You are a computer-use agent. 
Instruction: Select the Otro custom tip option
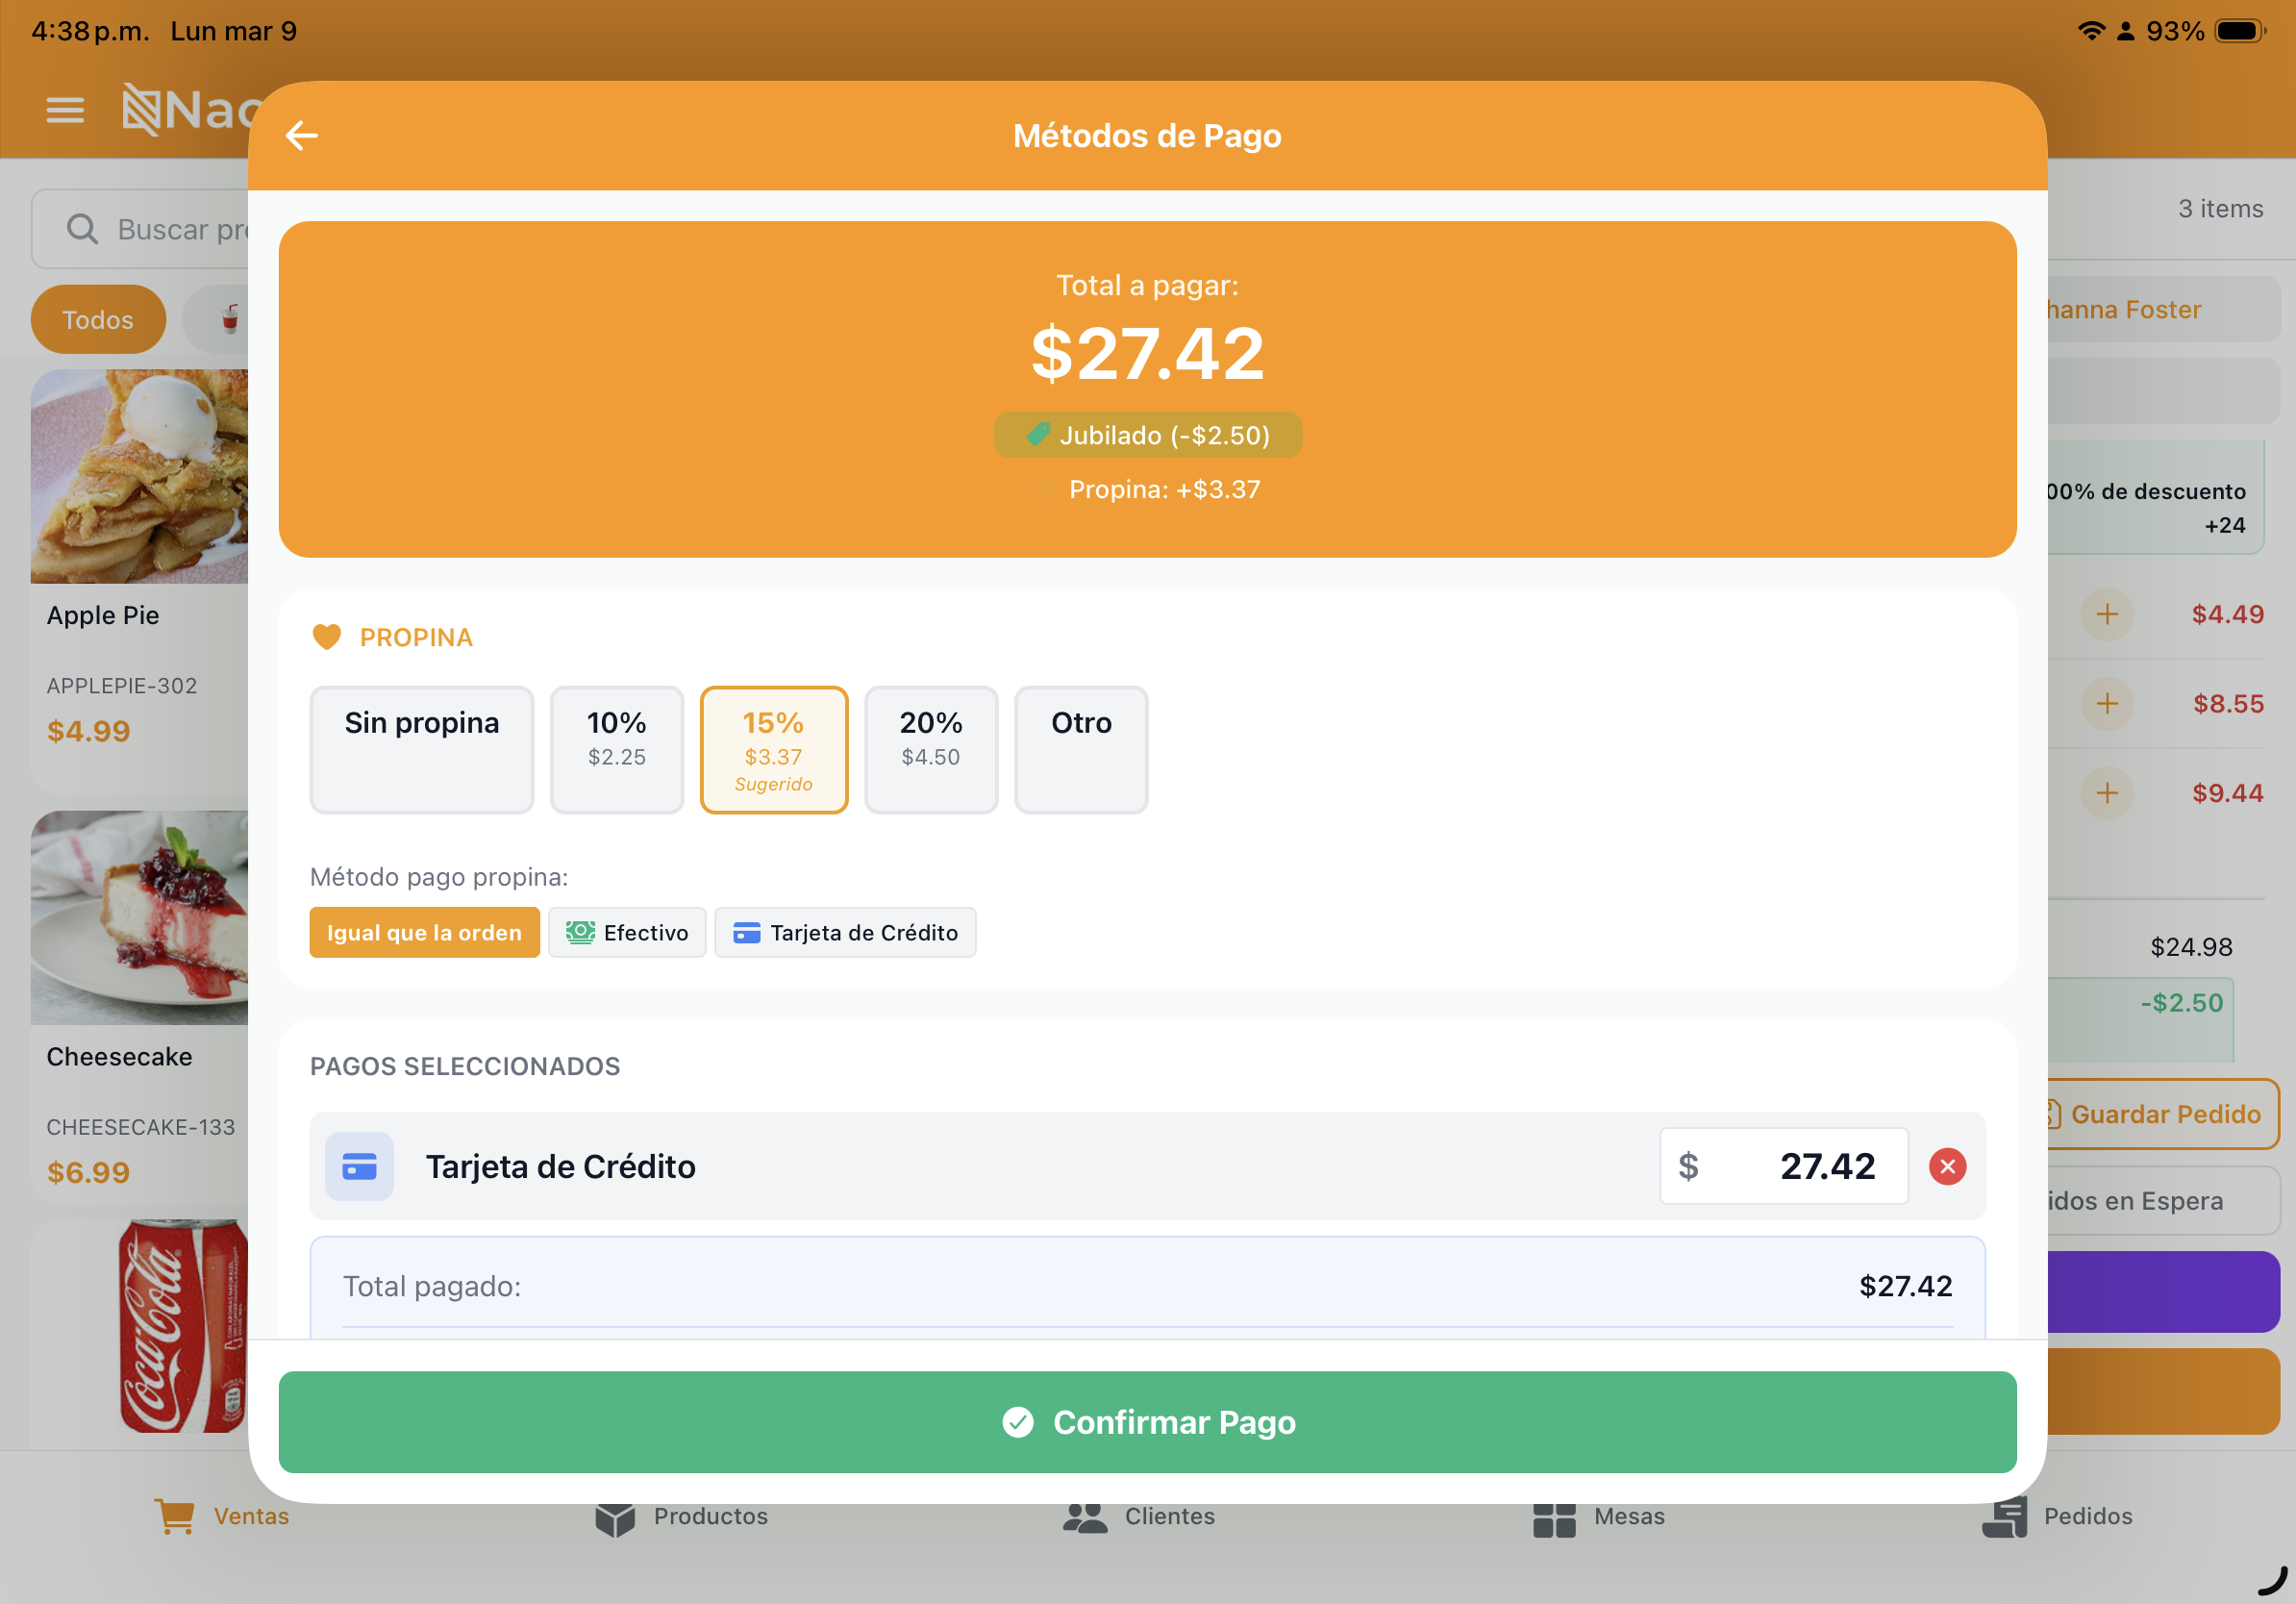1080,749
